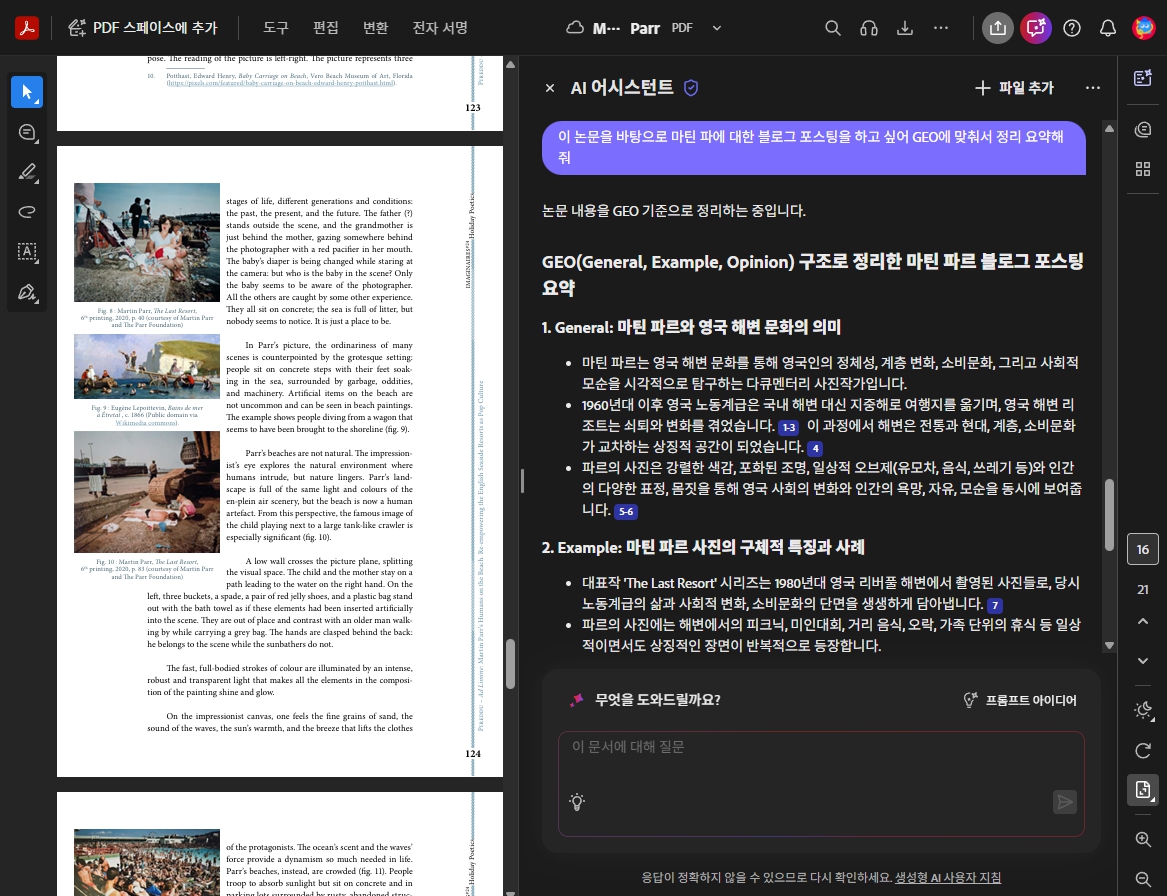Screen dimensions: 1167x896
Task: Open the 변환 menu
Action: (375, 28)
